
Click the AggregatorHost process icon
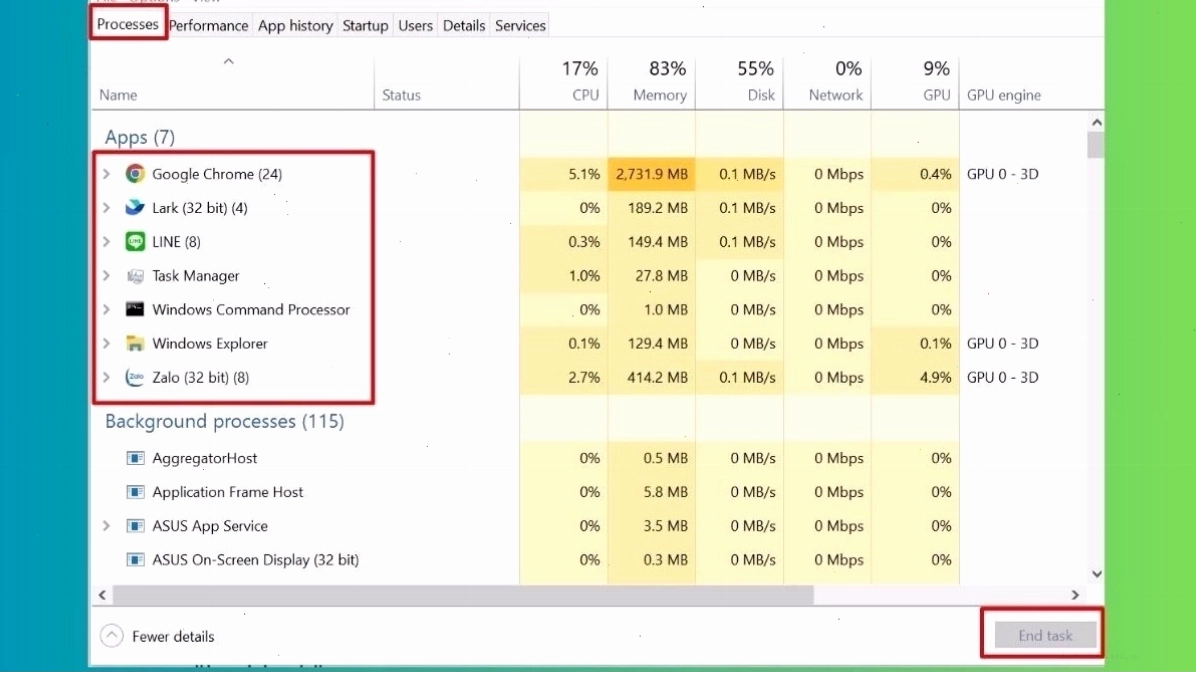(135, 458)
